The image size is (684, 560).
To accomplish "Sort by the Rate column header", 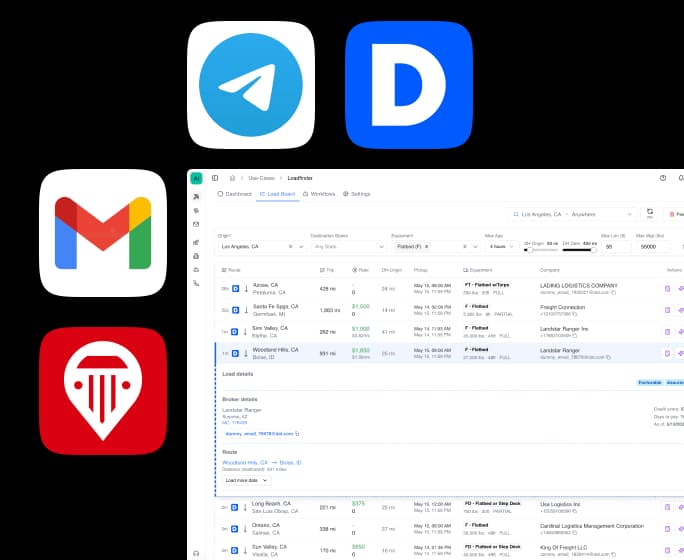I will tap(360, 270).
